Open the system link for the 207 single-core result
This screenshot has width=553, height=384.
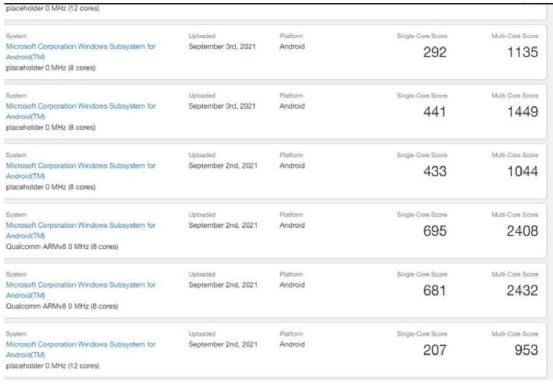[x=80, y=349]
